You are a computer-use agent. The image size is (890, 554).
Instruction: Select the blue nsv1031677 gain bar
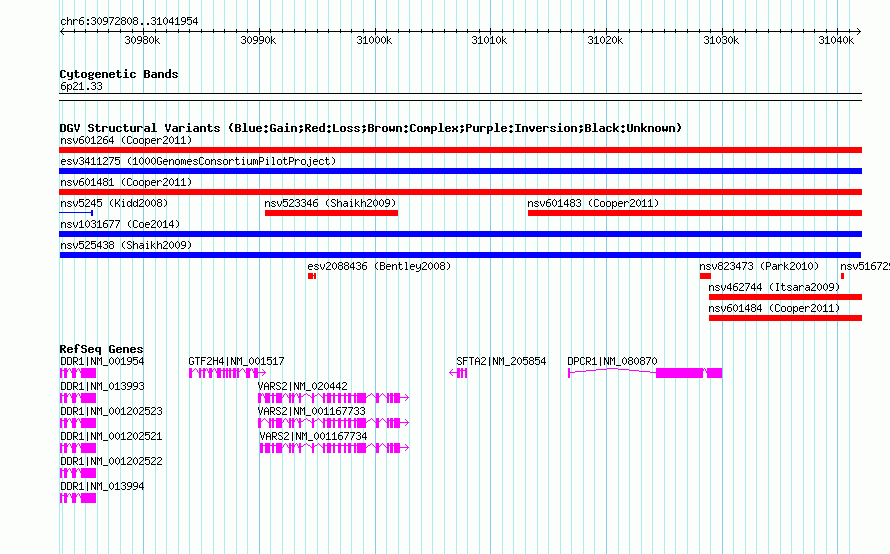pyautogui.click(x=460, y=234)
